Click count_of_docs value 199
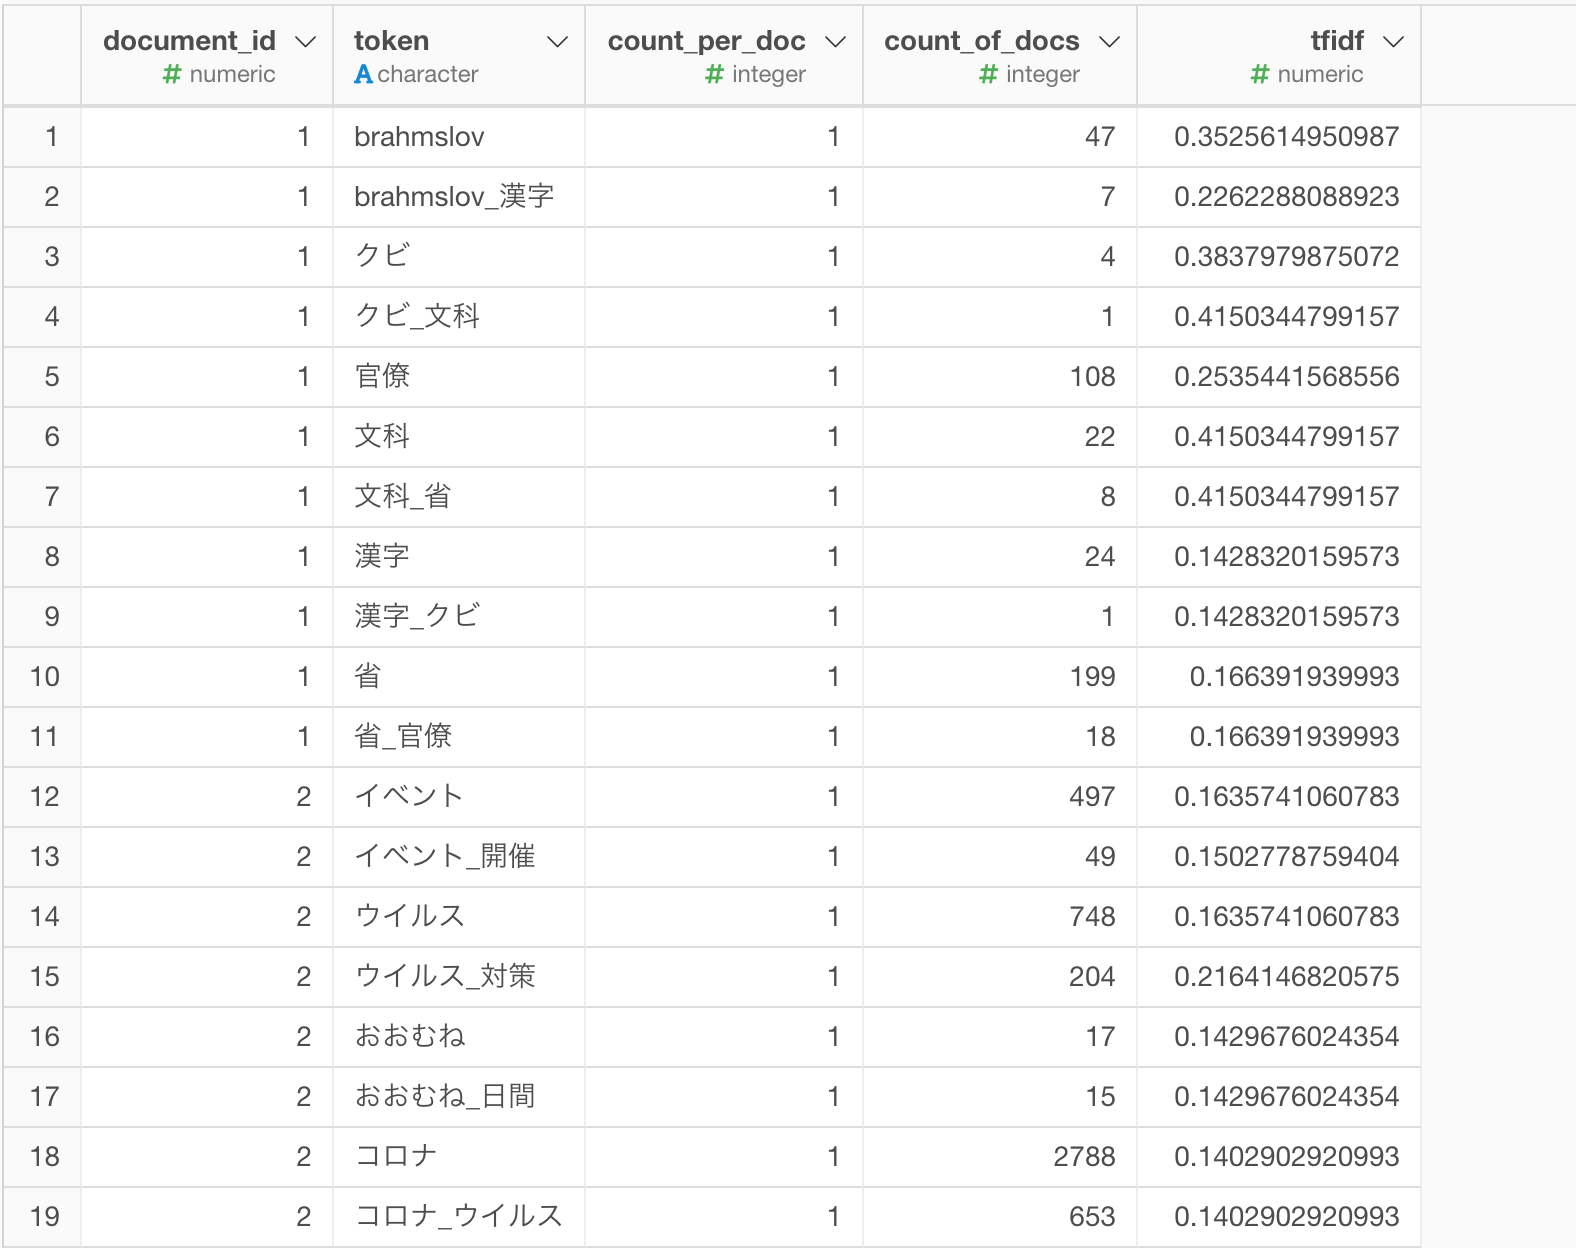The image size is (1576, 1248). coord(1092,677)
